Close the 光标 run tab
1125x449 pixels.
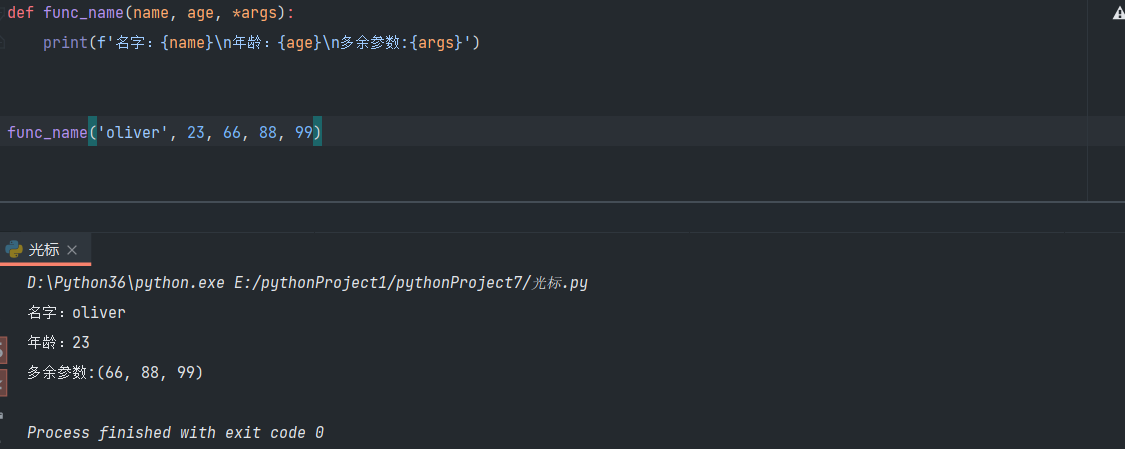click(72, 250)
